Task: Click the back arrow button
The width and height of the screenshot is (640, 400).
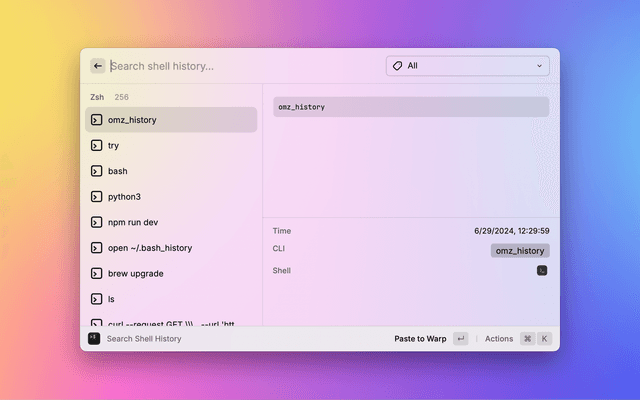Action: (x=98, y=66)
